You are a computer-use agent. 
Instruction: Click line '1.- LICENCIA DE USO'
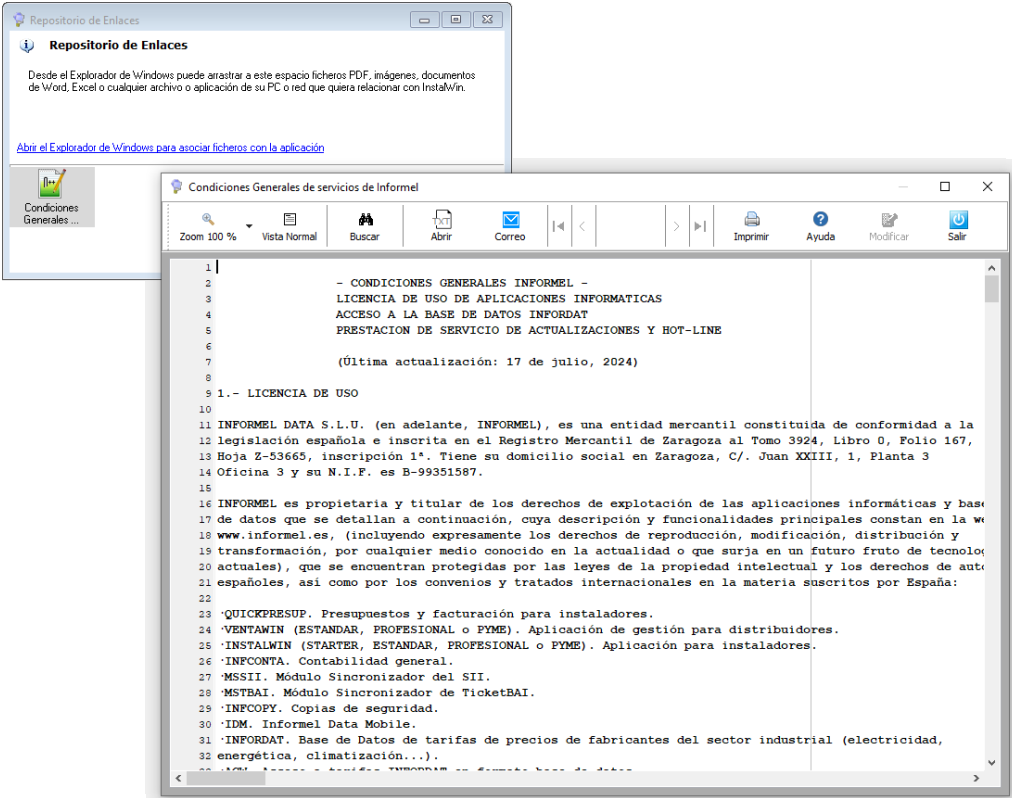pos(288,393)
